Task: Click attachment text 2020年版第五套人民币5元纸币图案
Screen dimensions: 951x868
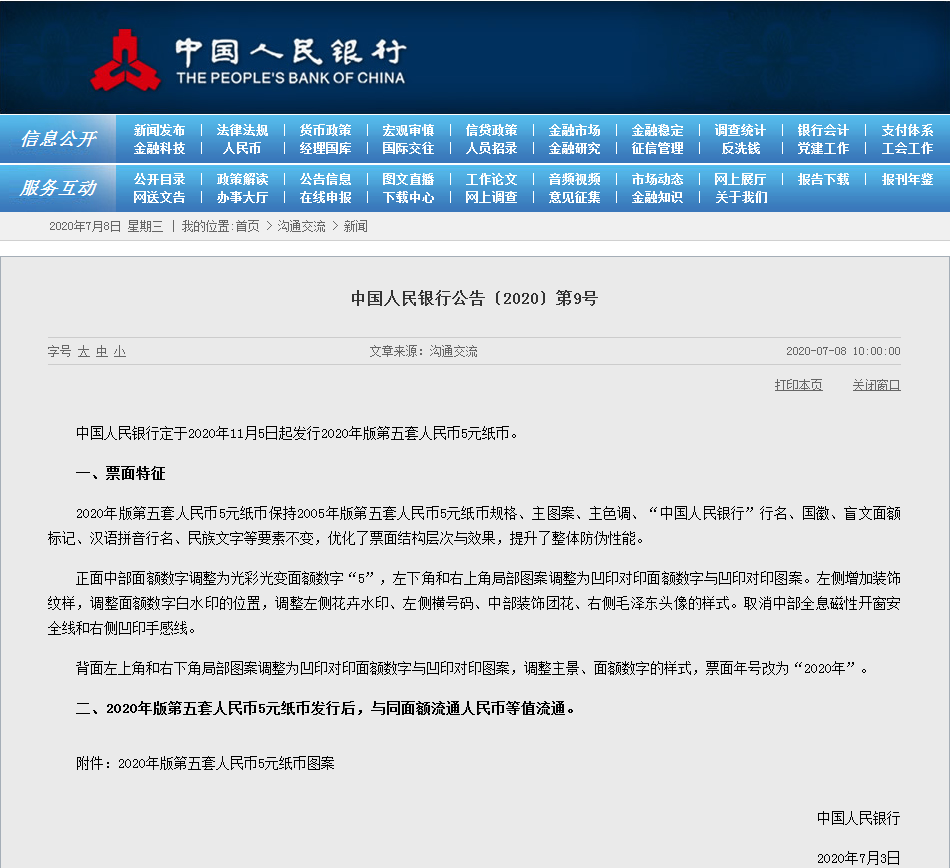Action: pyautogui.click(x=226, y=763)
